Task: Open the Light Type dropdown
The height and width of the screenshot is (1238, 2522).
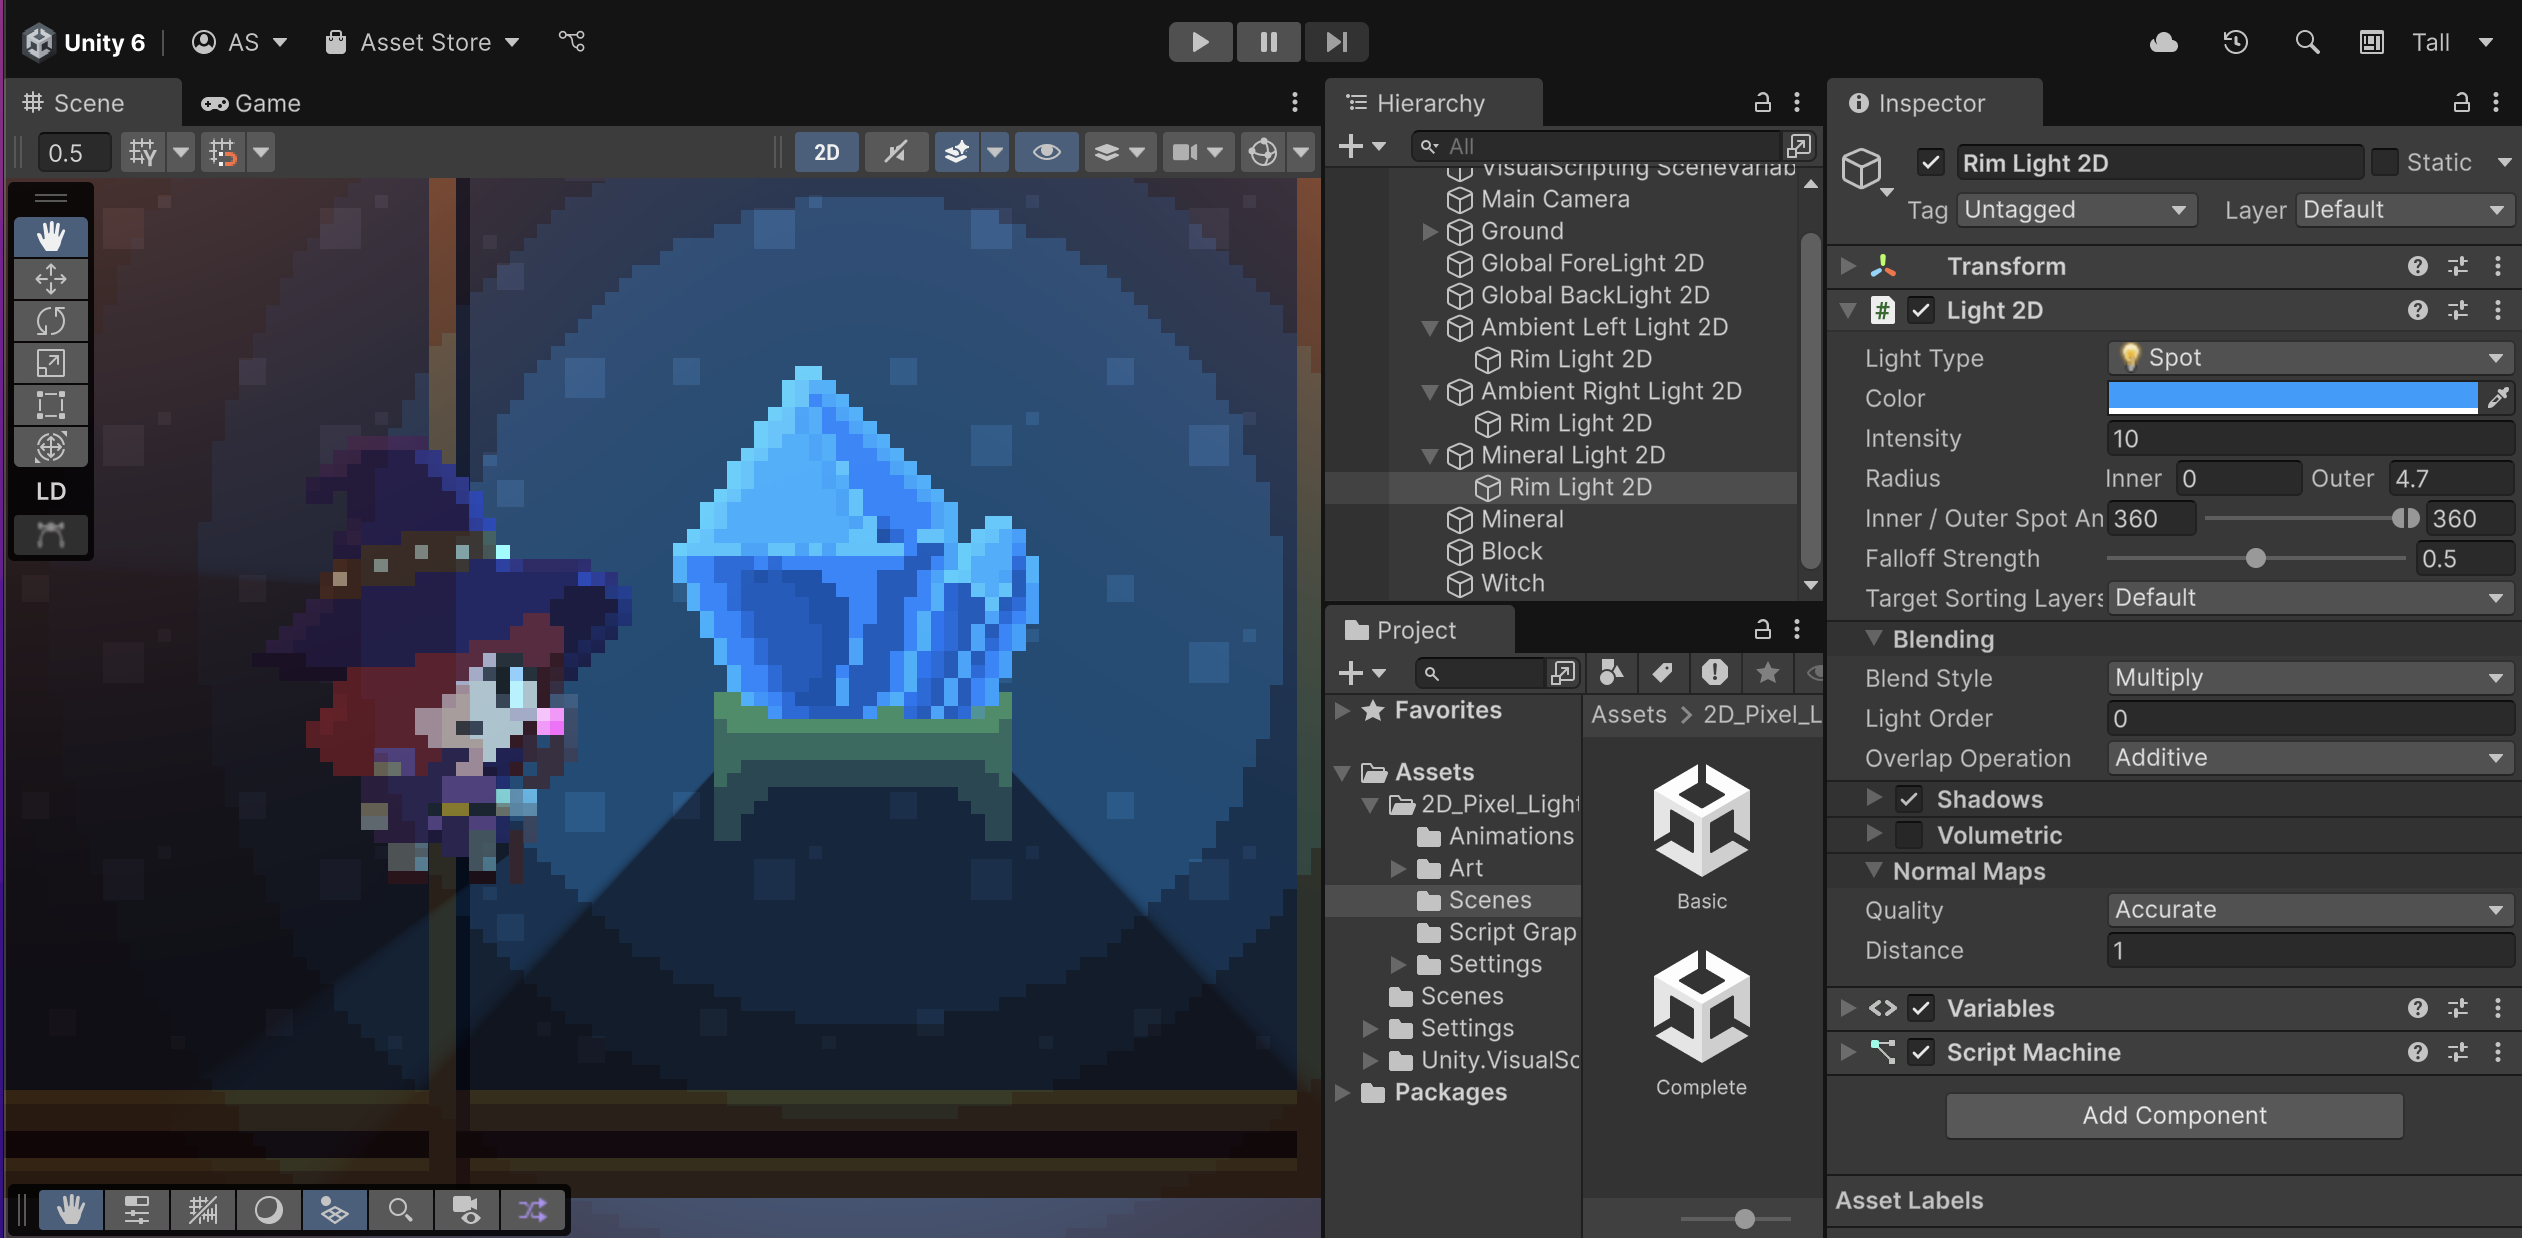Action: (2310, 358)
